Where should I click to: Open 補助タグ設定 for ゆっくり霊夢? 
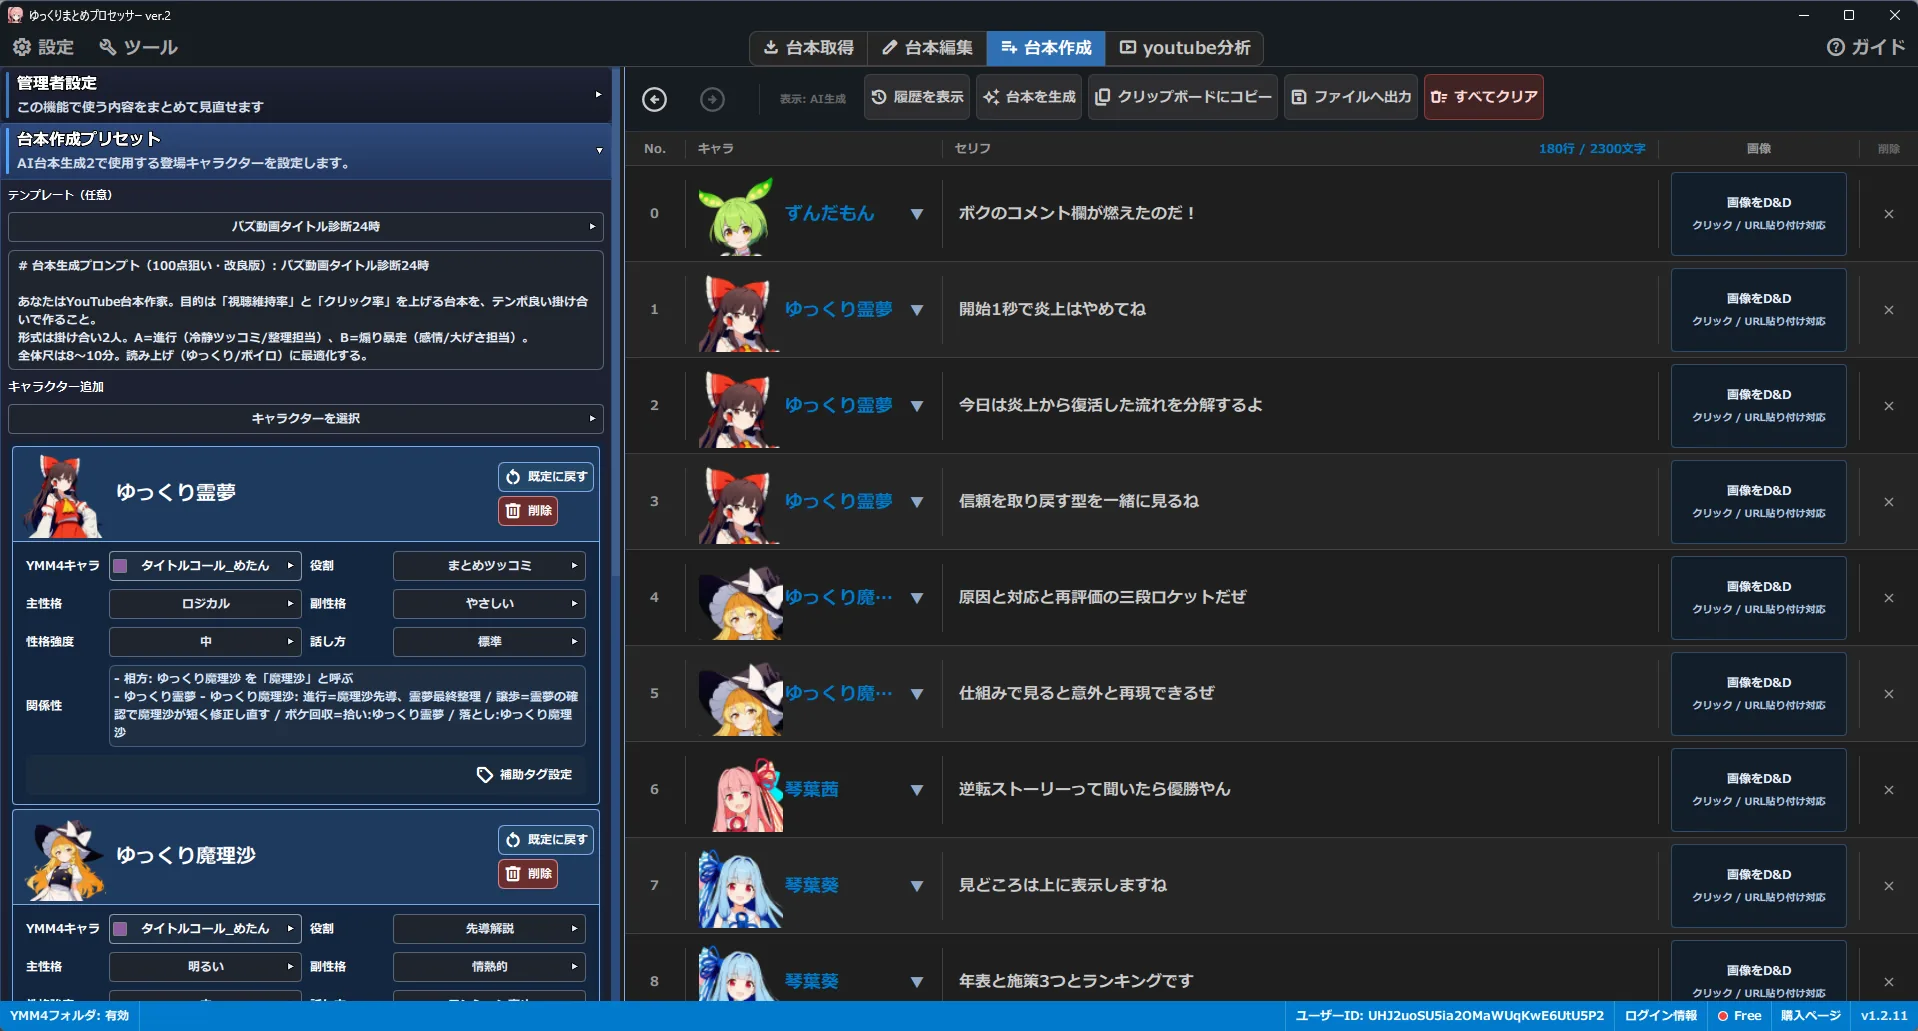click(525, 775)
